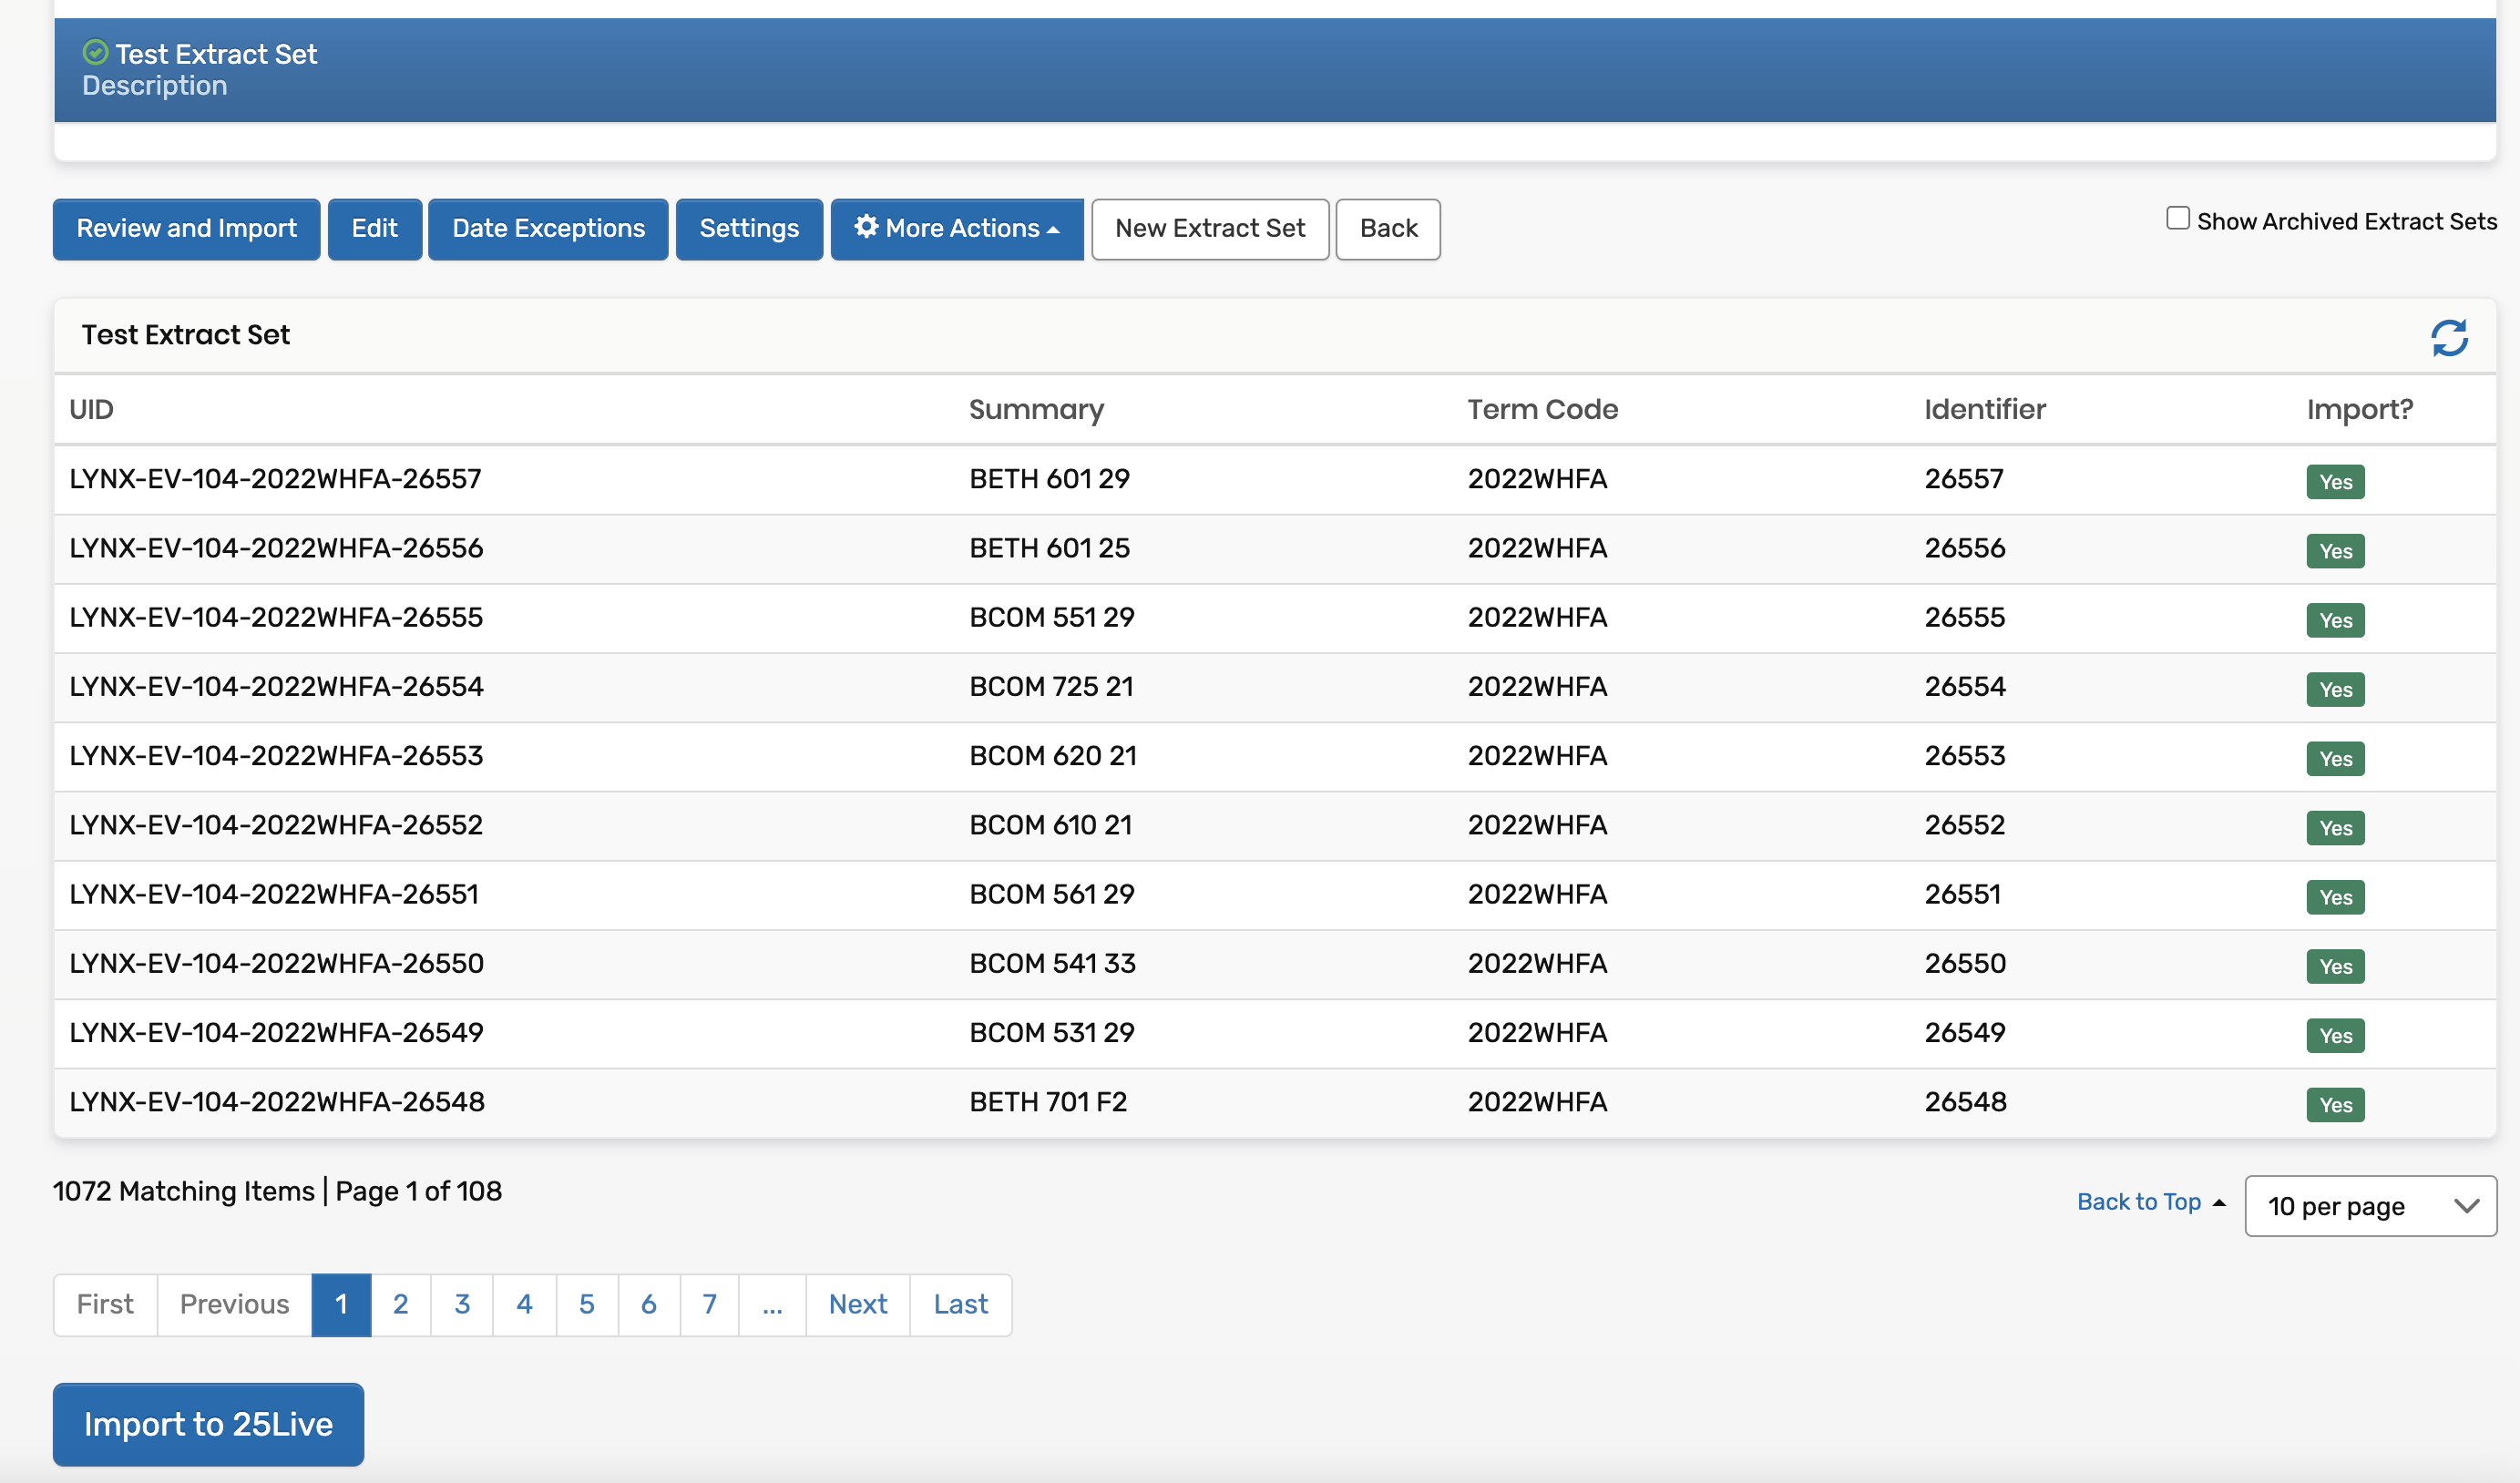The height and width of the screenshot is (1483, 2520).
Task: Toggle the Yes import badge for 26557
Action: 2334,481
